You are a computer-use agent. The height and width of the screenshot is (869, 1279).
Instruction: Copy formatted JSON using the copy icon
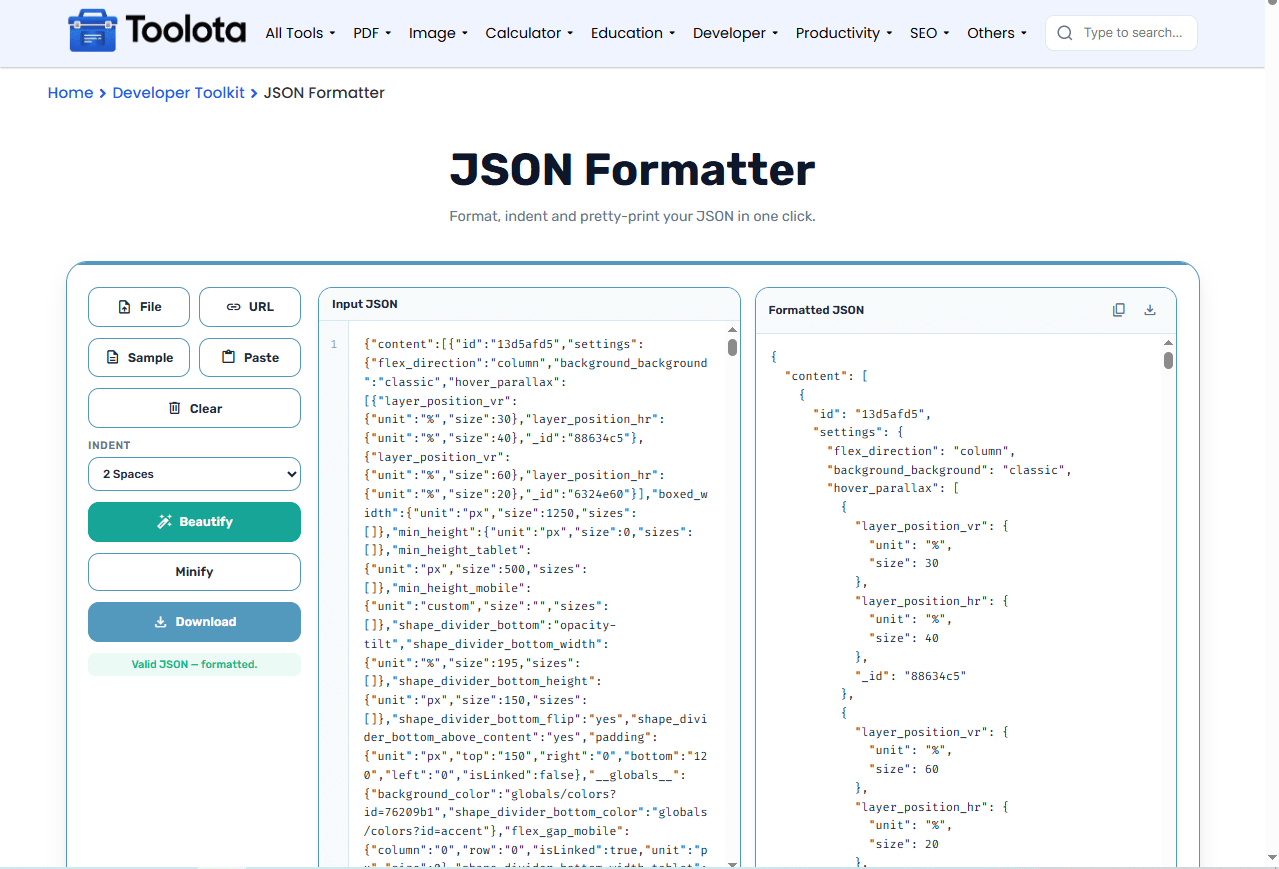coord(1119,310)
